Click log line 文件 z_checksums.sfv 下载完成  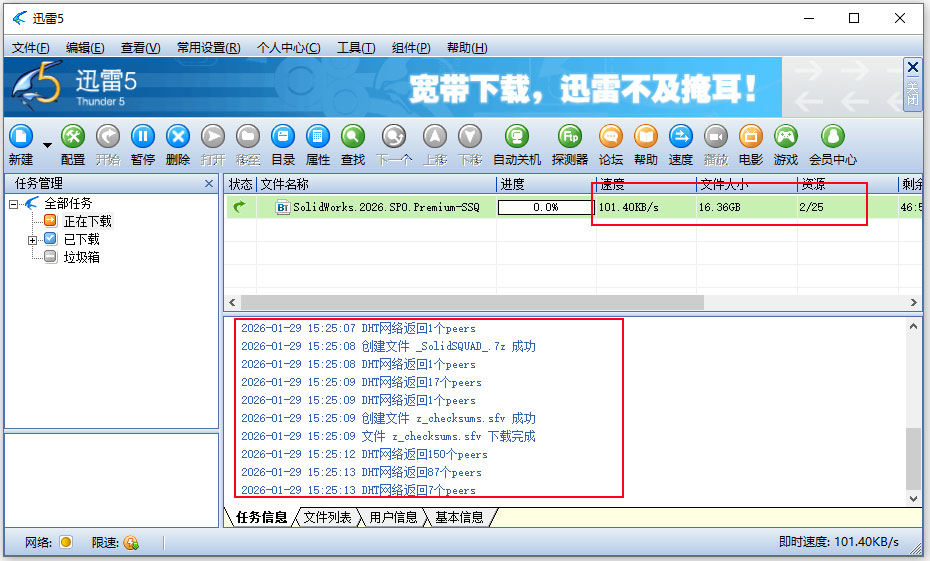pyautogui.click(x=388, y=436)
